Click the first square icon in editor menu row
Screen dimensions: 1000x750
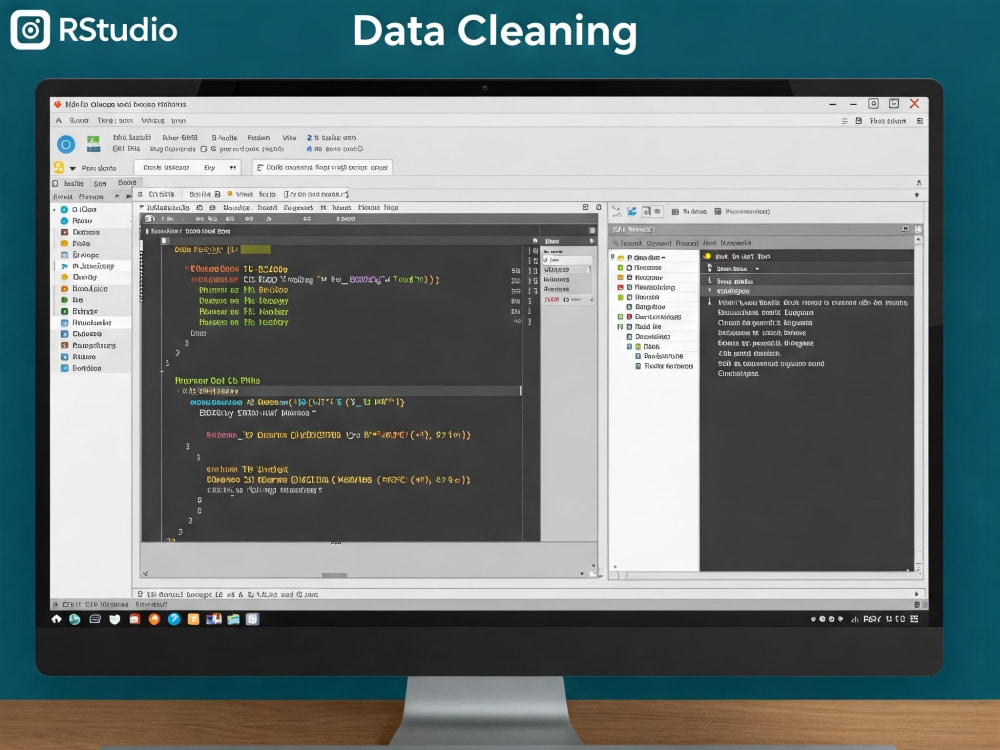click(200, 208)
